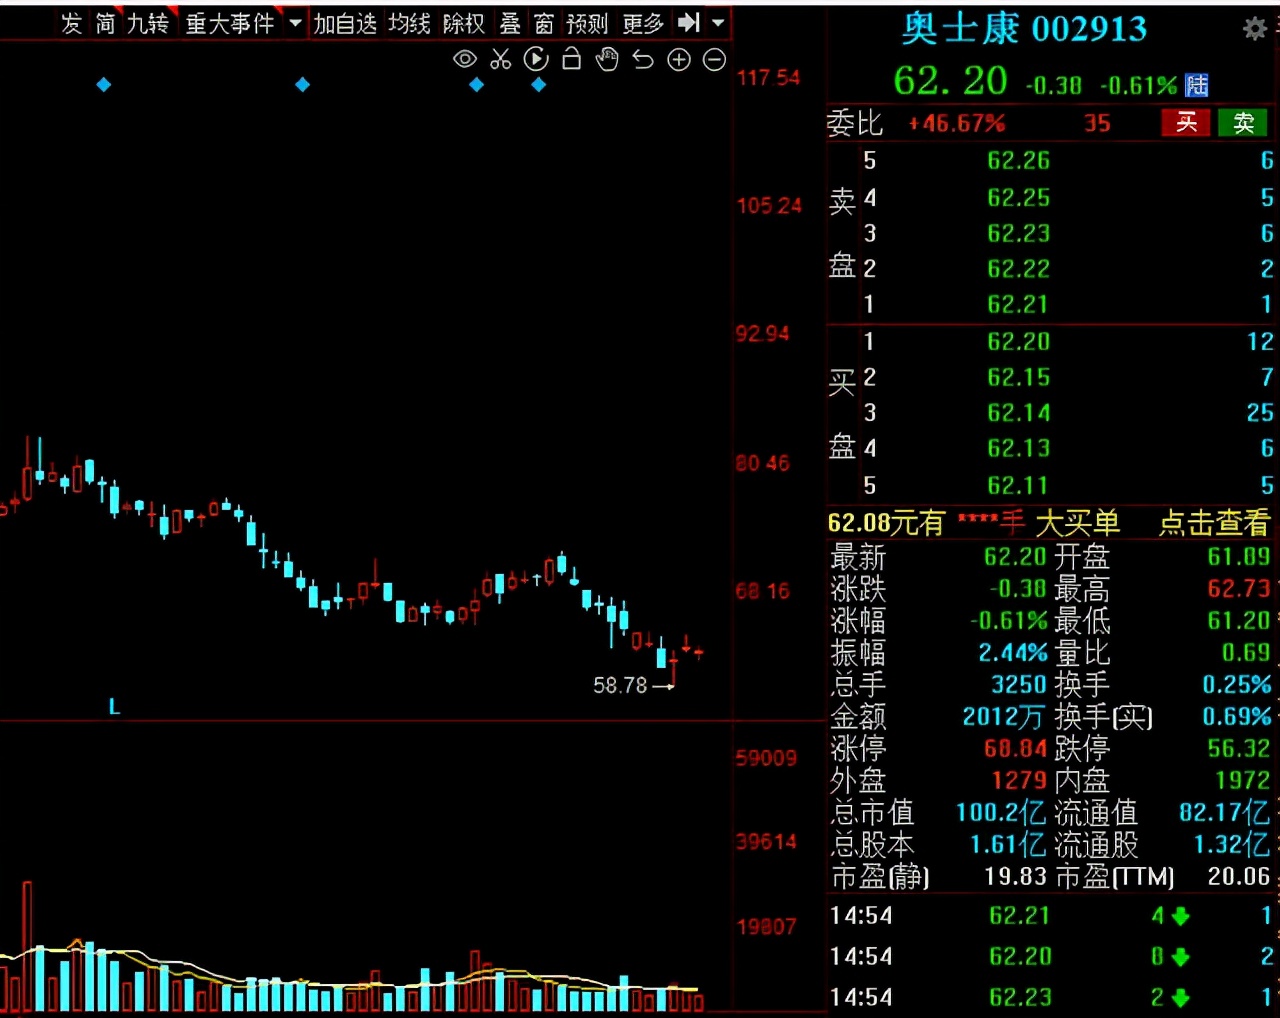Click the blue L marker below chart
Screen dimensions: 1280x1018
(114, 707)
